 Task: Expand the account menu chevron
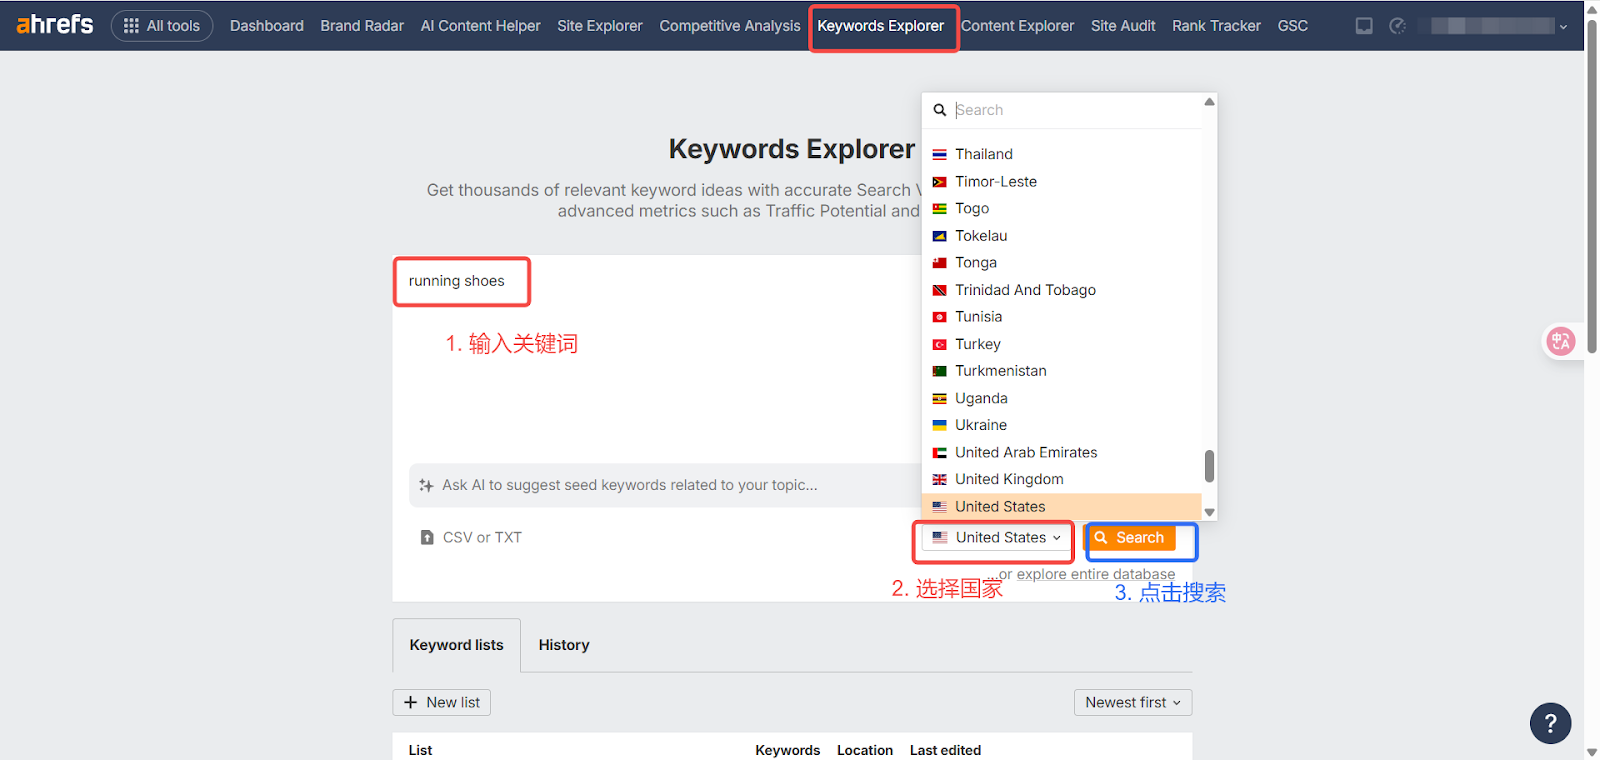coord(1563,27)
